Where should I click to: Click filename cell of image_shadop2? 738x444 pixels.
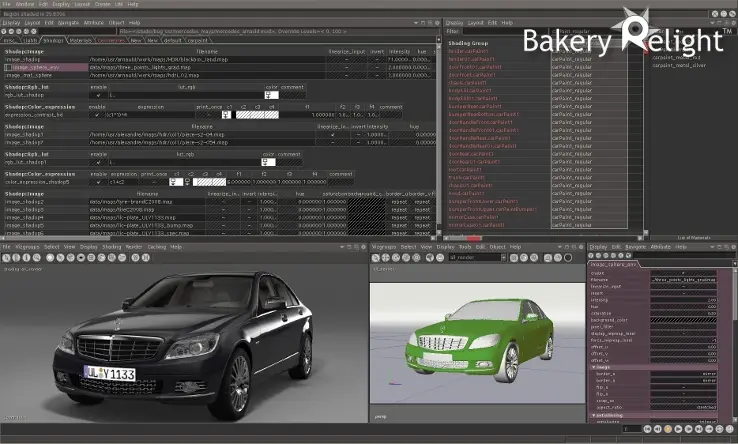147,202
